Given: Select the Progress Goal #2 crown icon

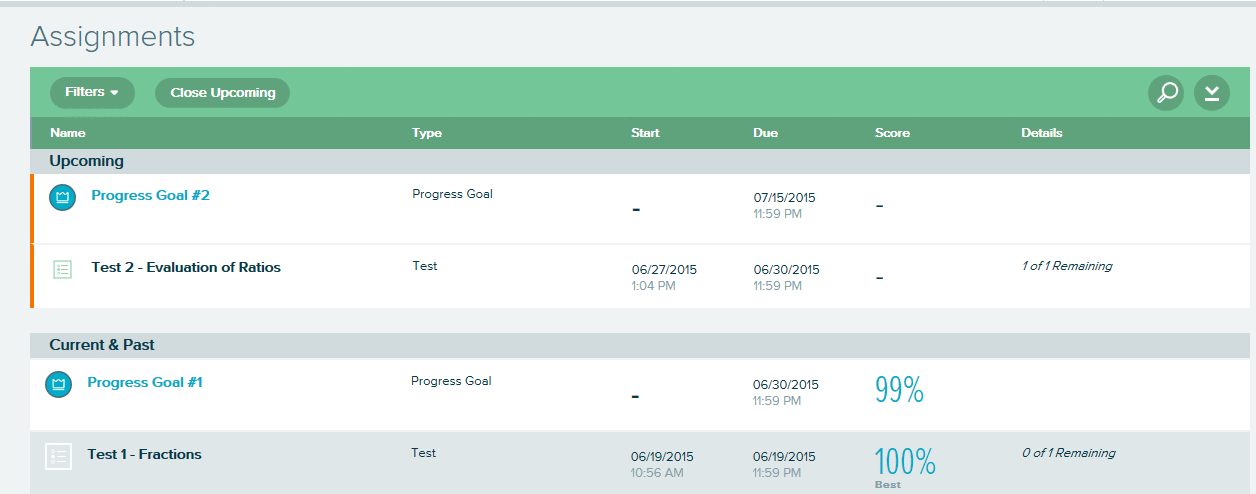Looking at the screenshot, I should pyautogui.click(x=63, y=197).
